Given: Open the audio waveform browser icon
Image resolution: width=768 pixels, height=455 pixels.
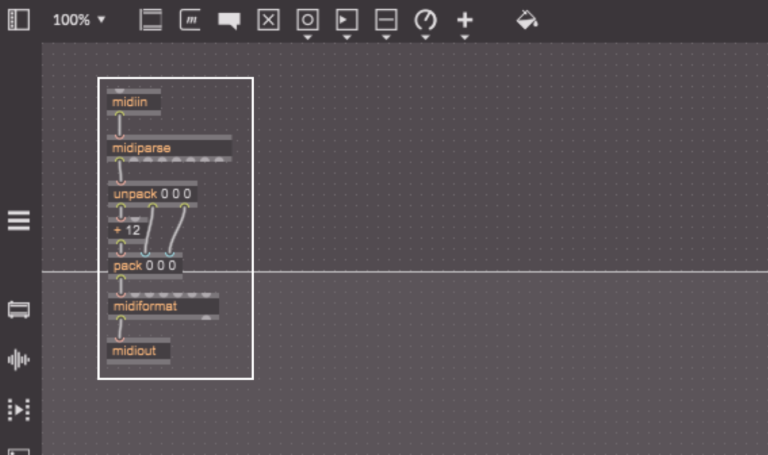Looking at the screenshot, I should (x=19, y=360).
